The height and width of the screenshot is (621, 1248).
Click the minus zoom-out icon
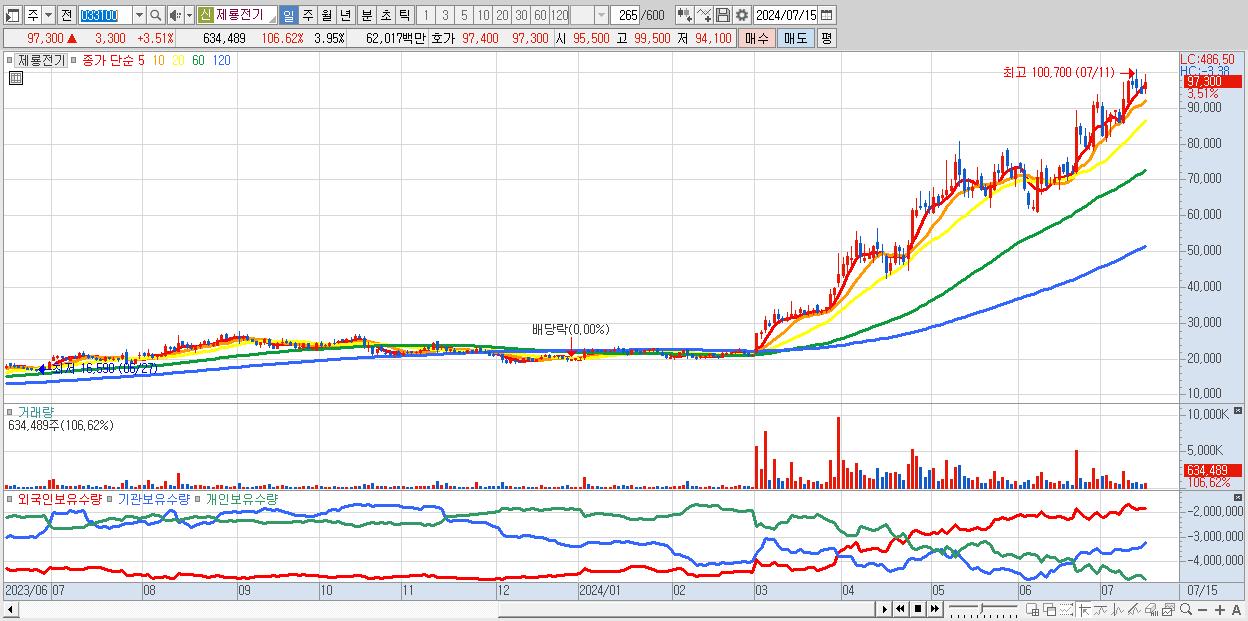tap(1202, 610)
